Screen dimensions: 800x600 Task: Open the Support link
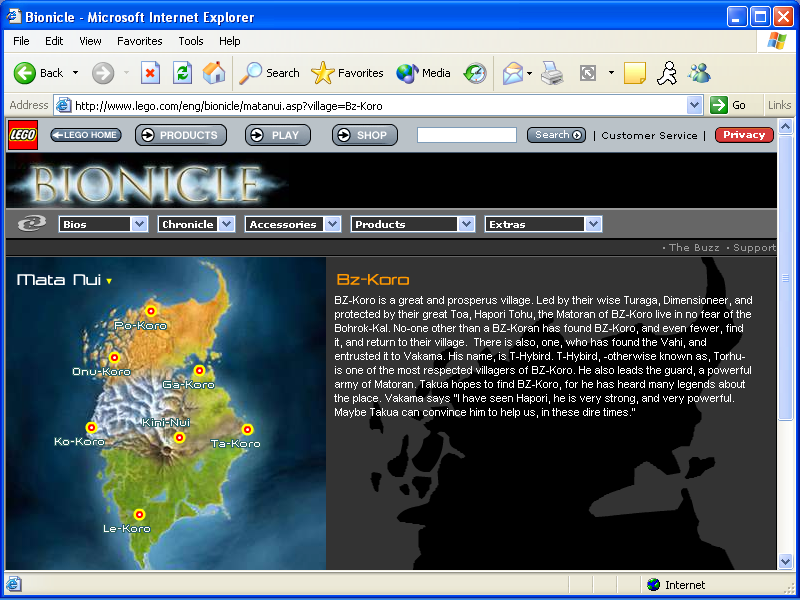point(754,247)
